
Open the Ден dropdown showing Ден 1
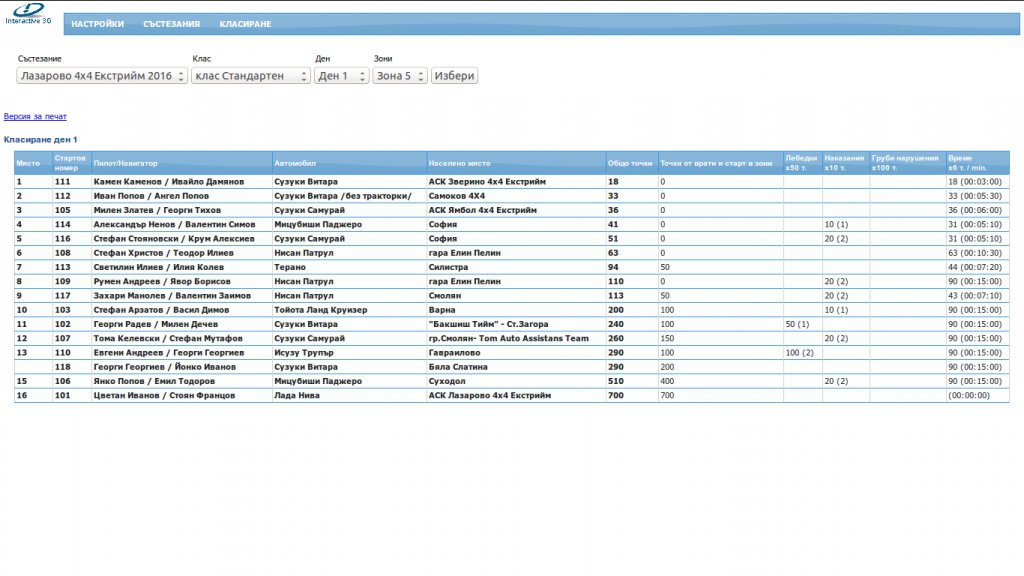pos(342,76)
